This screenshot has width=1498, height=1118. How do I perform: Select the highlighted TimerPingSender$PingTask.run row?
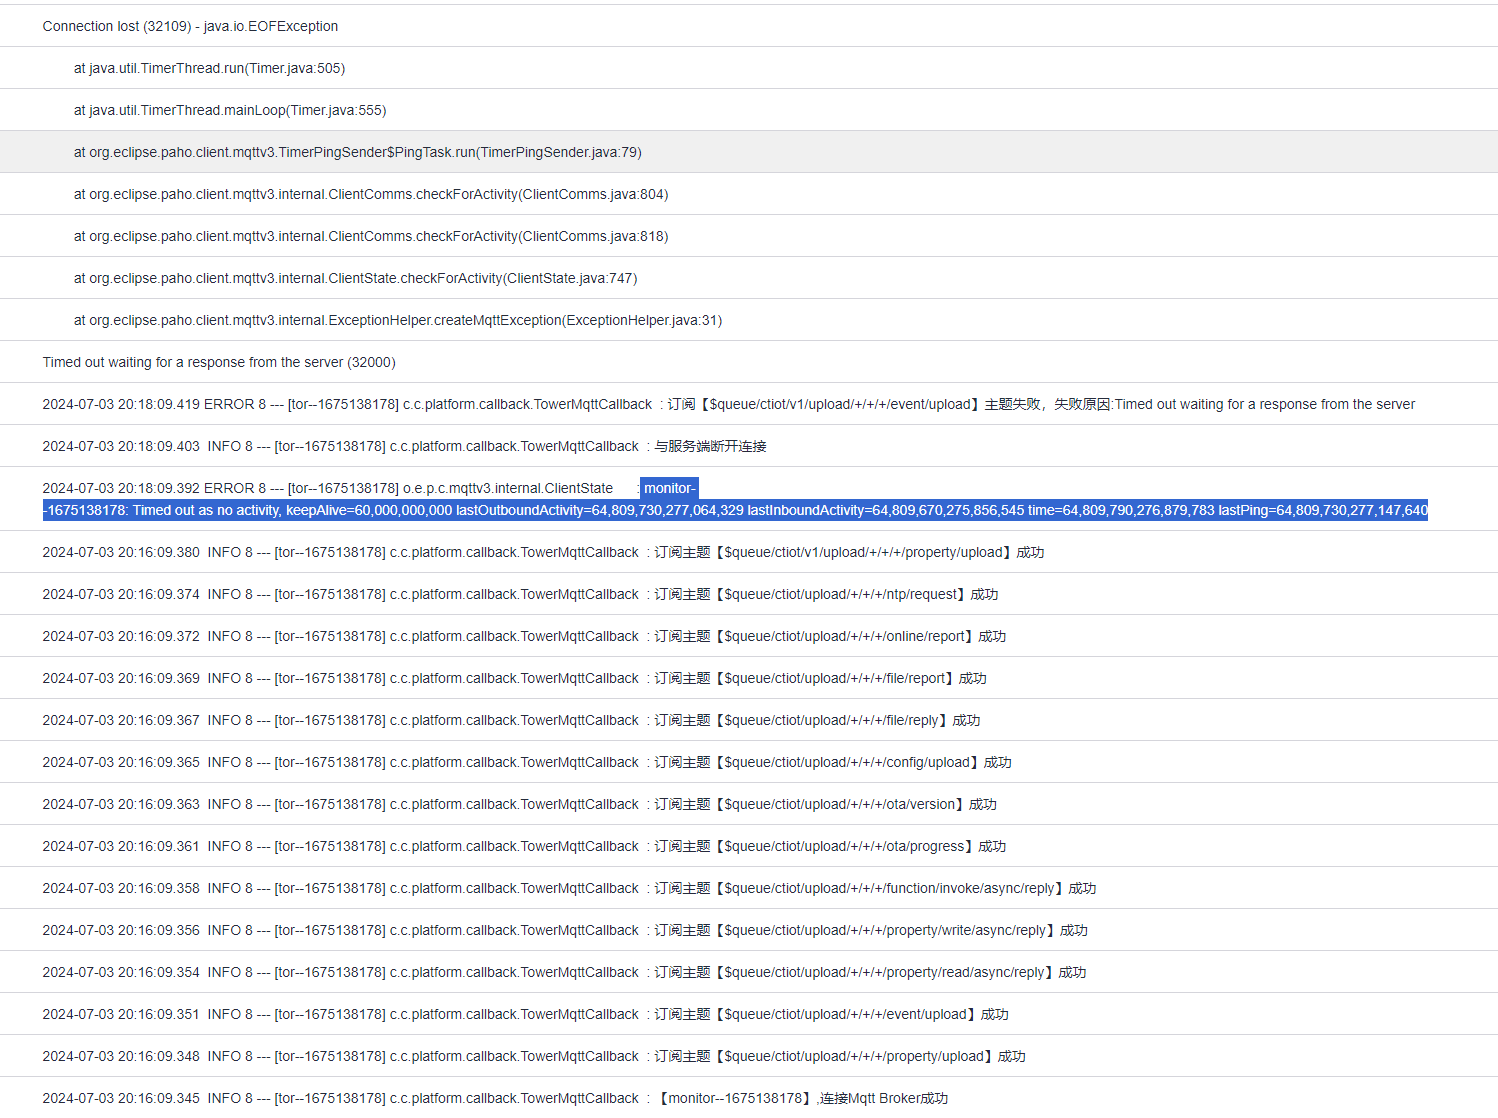click(357, 152)
